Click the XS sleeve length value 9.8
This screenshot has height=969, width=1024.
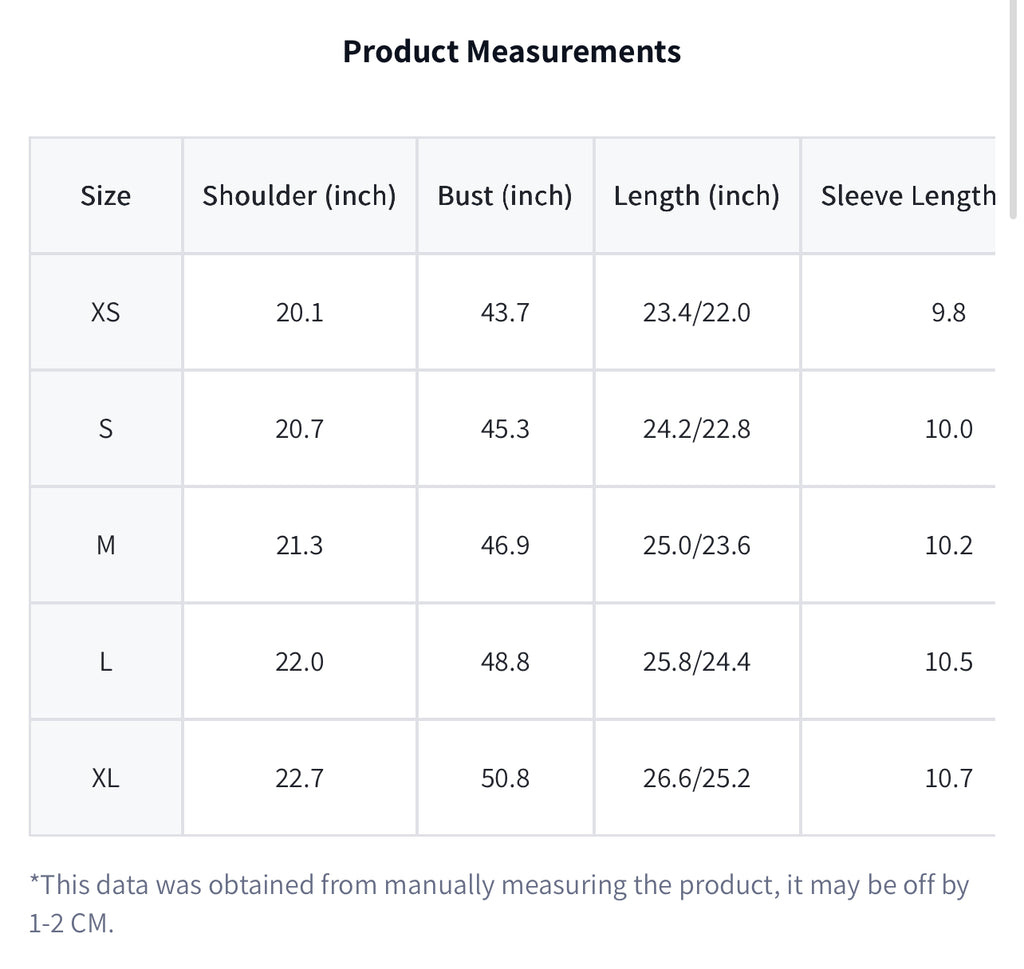948,313
